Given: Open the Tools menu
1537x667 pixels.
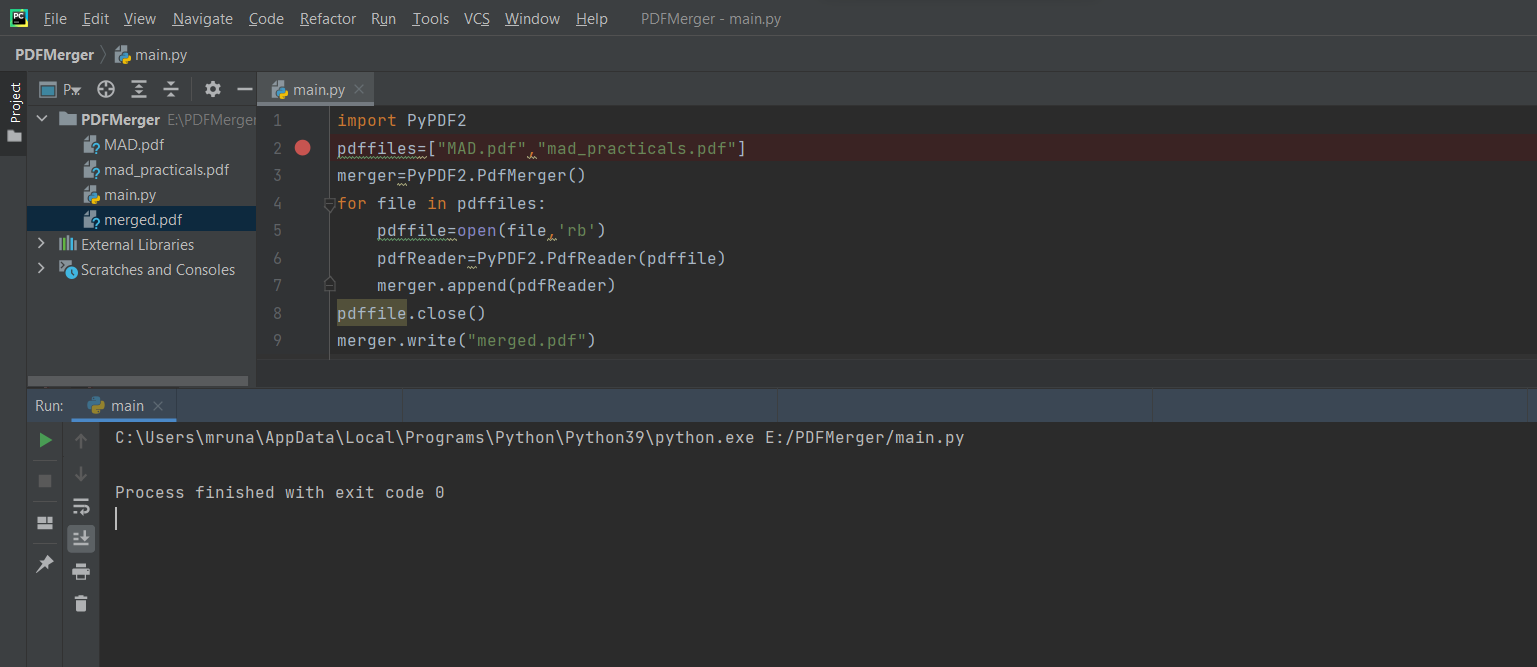Looking at the screenshot, I should tap(431, 19).
